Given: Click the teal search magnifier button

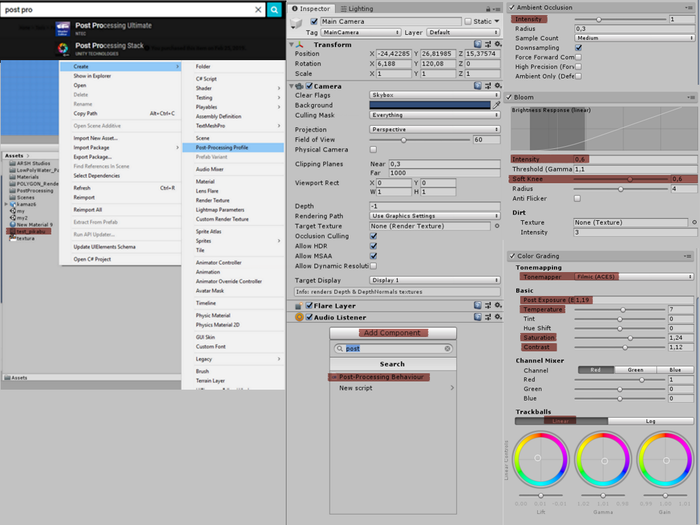Looking at the screenshot, I should 274,9.
